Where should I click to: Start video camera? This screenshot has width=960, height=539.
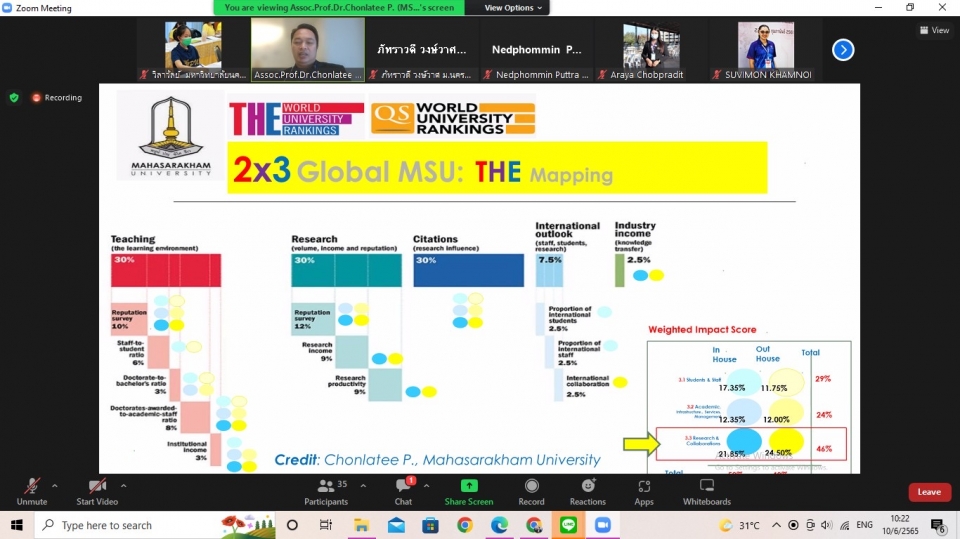tap(97, 492)
